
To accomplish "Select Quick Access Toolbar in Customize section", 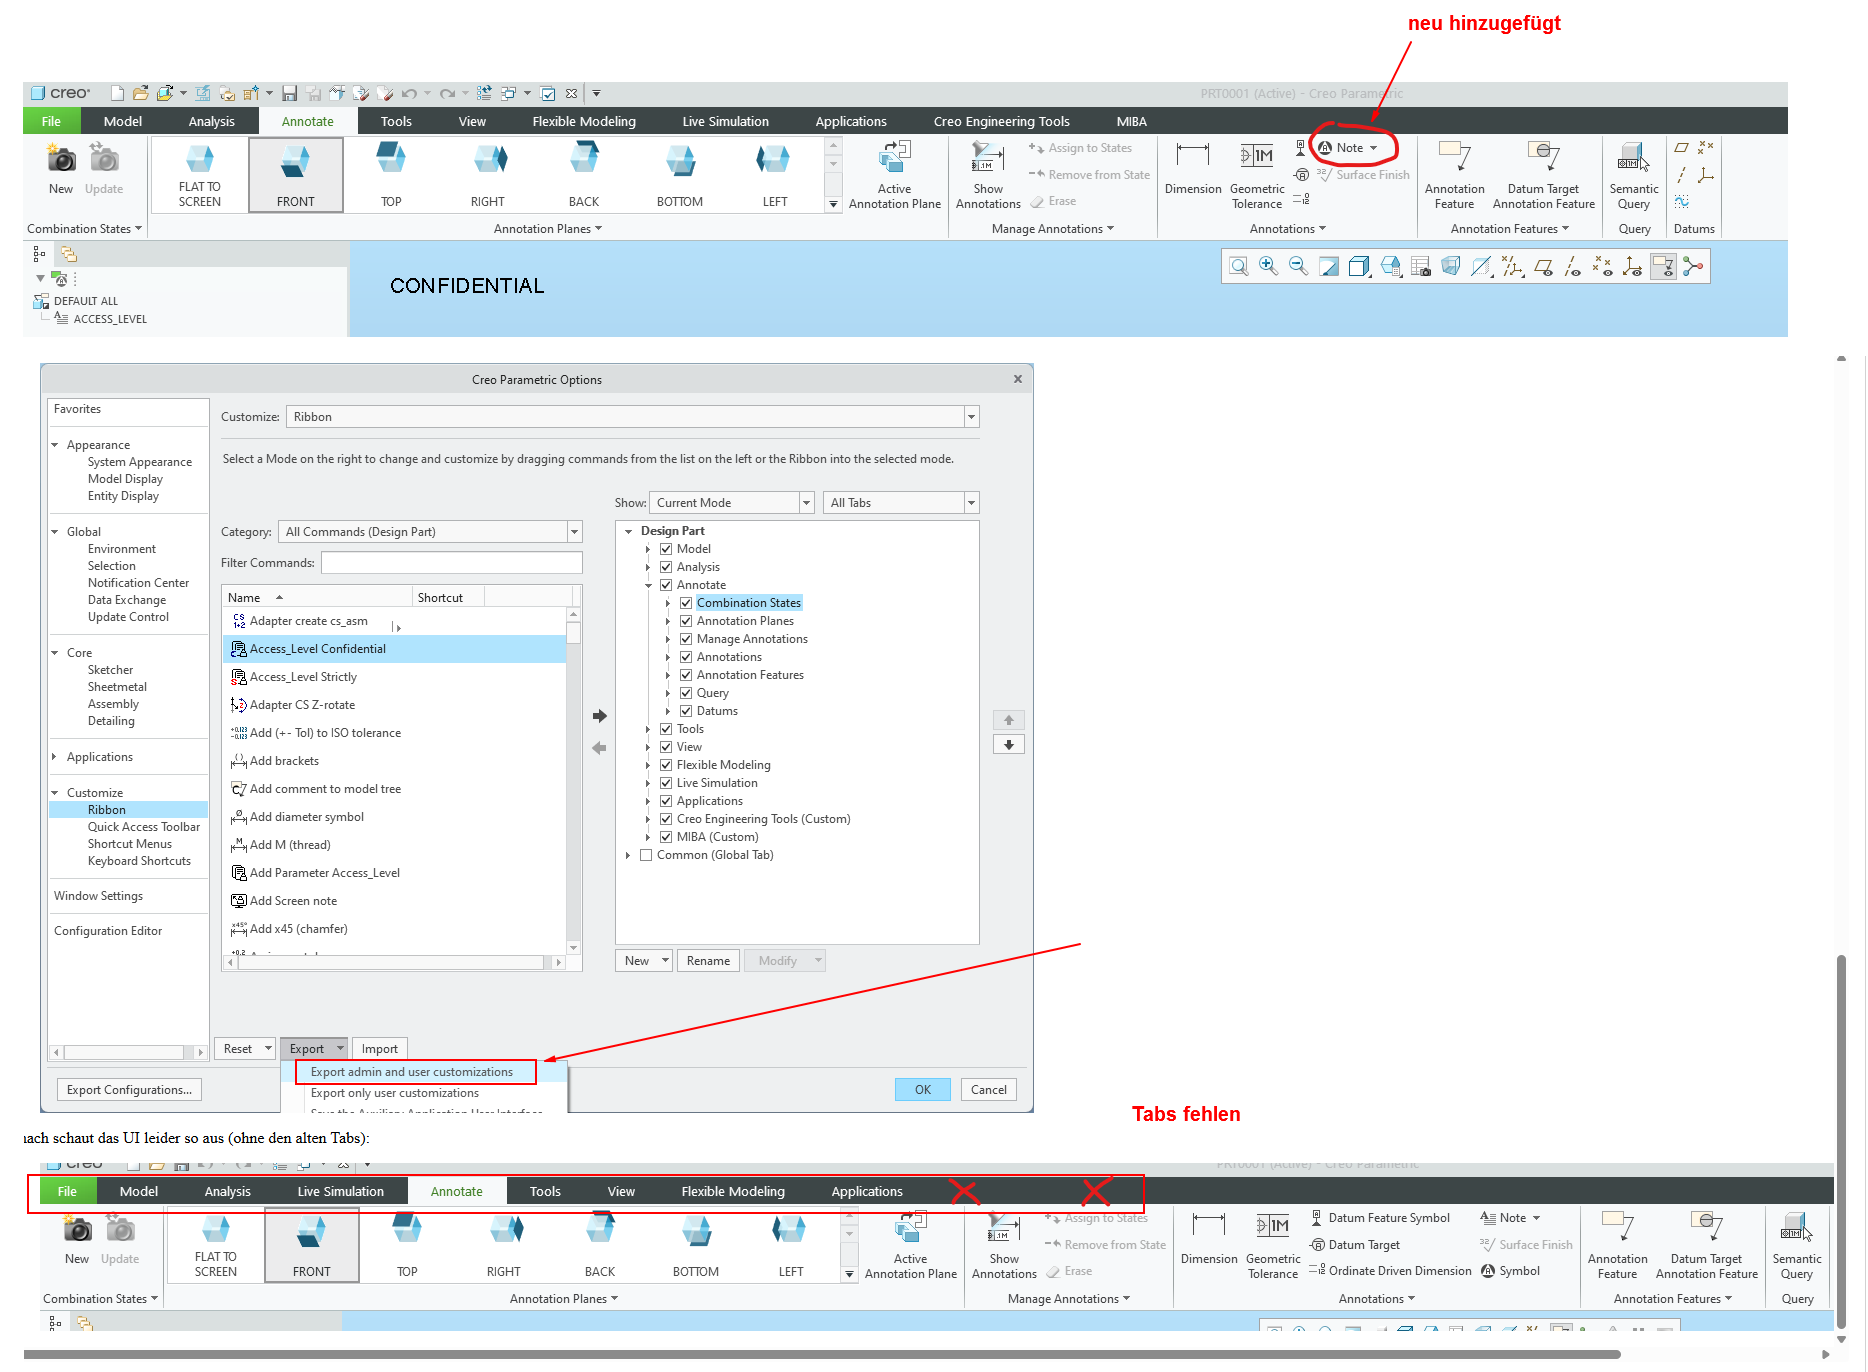I will pyautogui.click(x=144, y=827).
